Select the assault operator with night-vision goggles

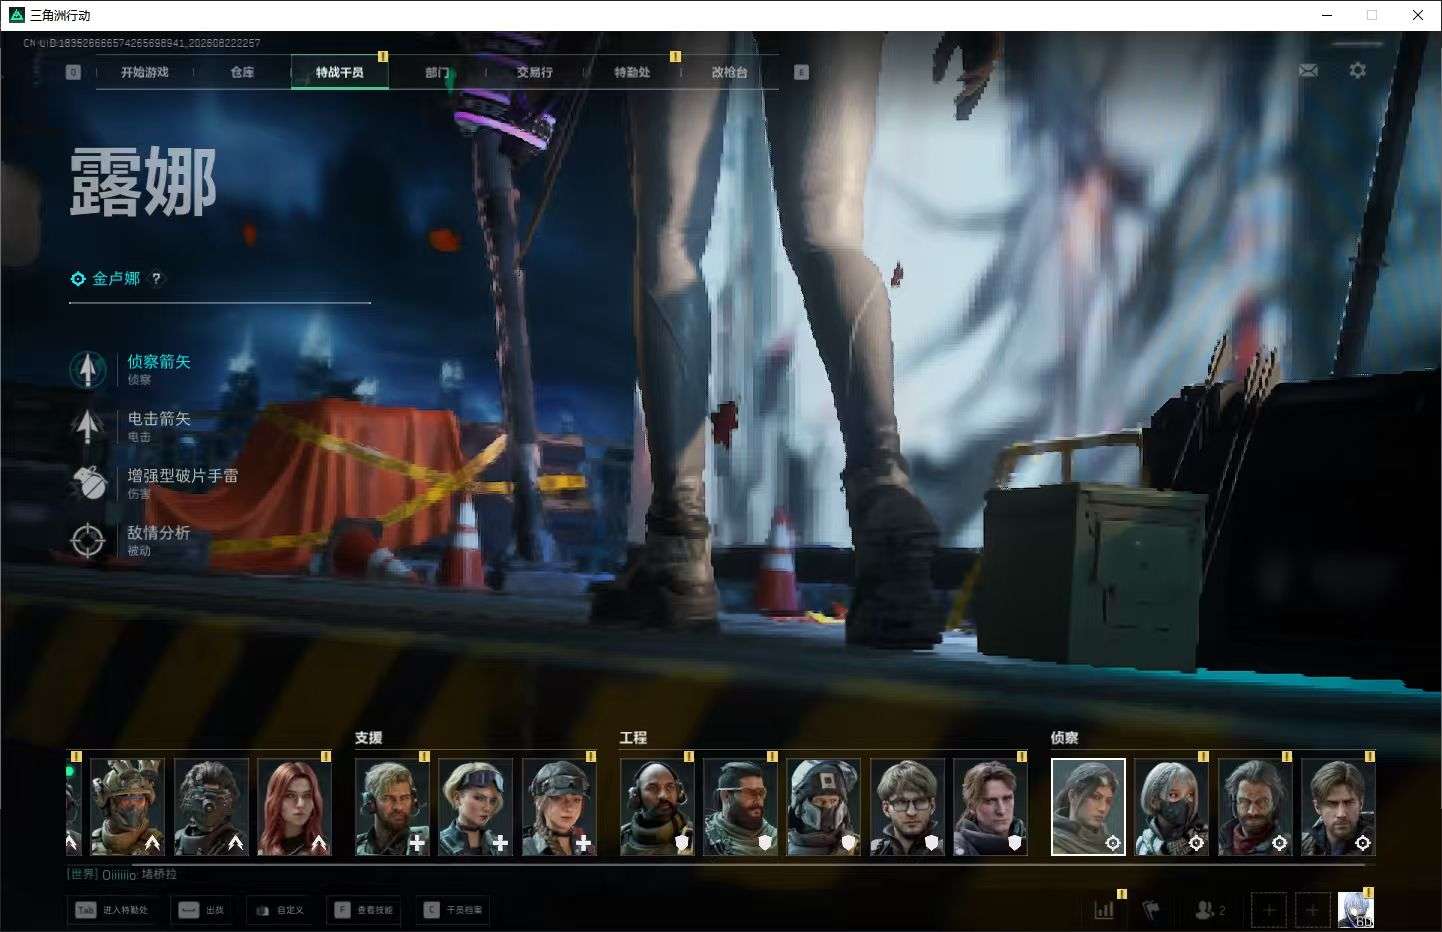(x=211, y=806)
